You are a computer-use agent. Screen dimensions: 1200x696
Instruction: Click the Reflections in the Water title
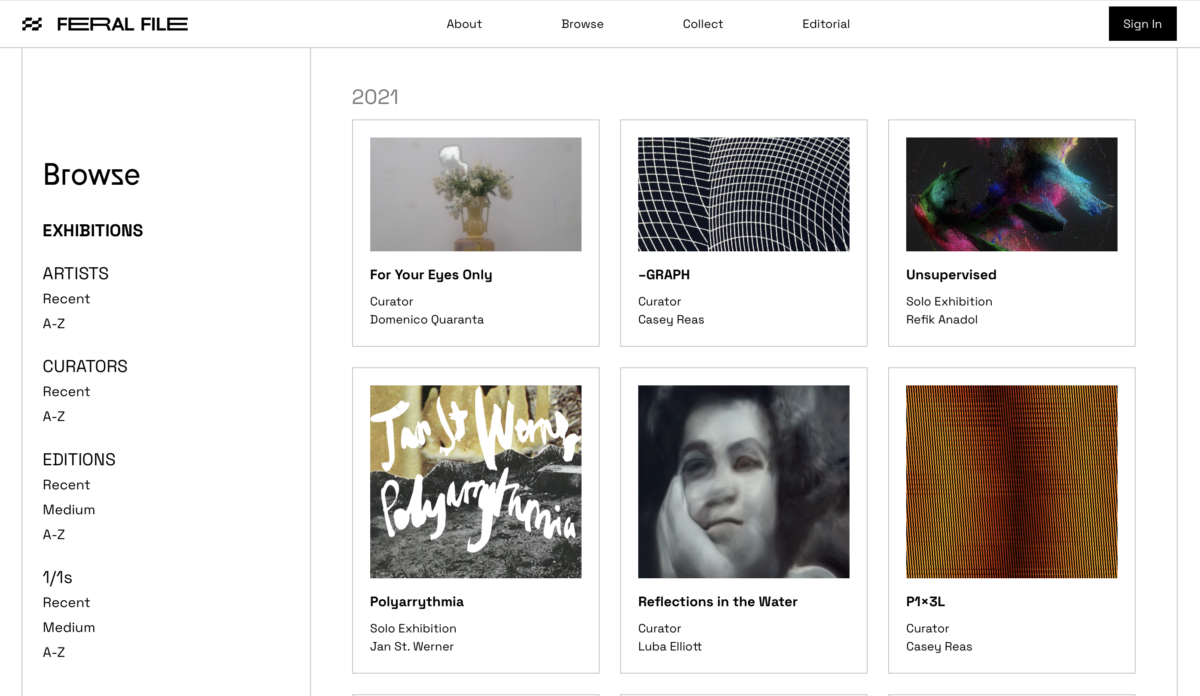click(718, 602)
